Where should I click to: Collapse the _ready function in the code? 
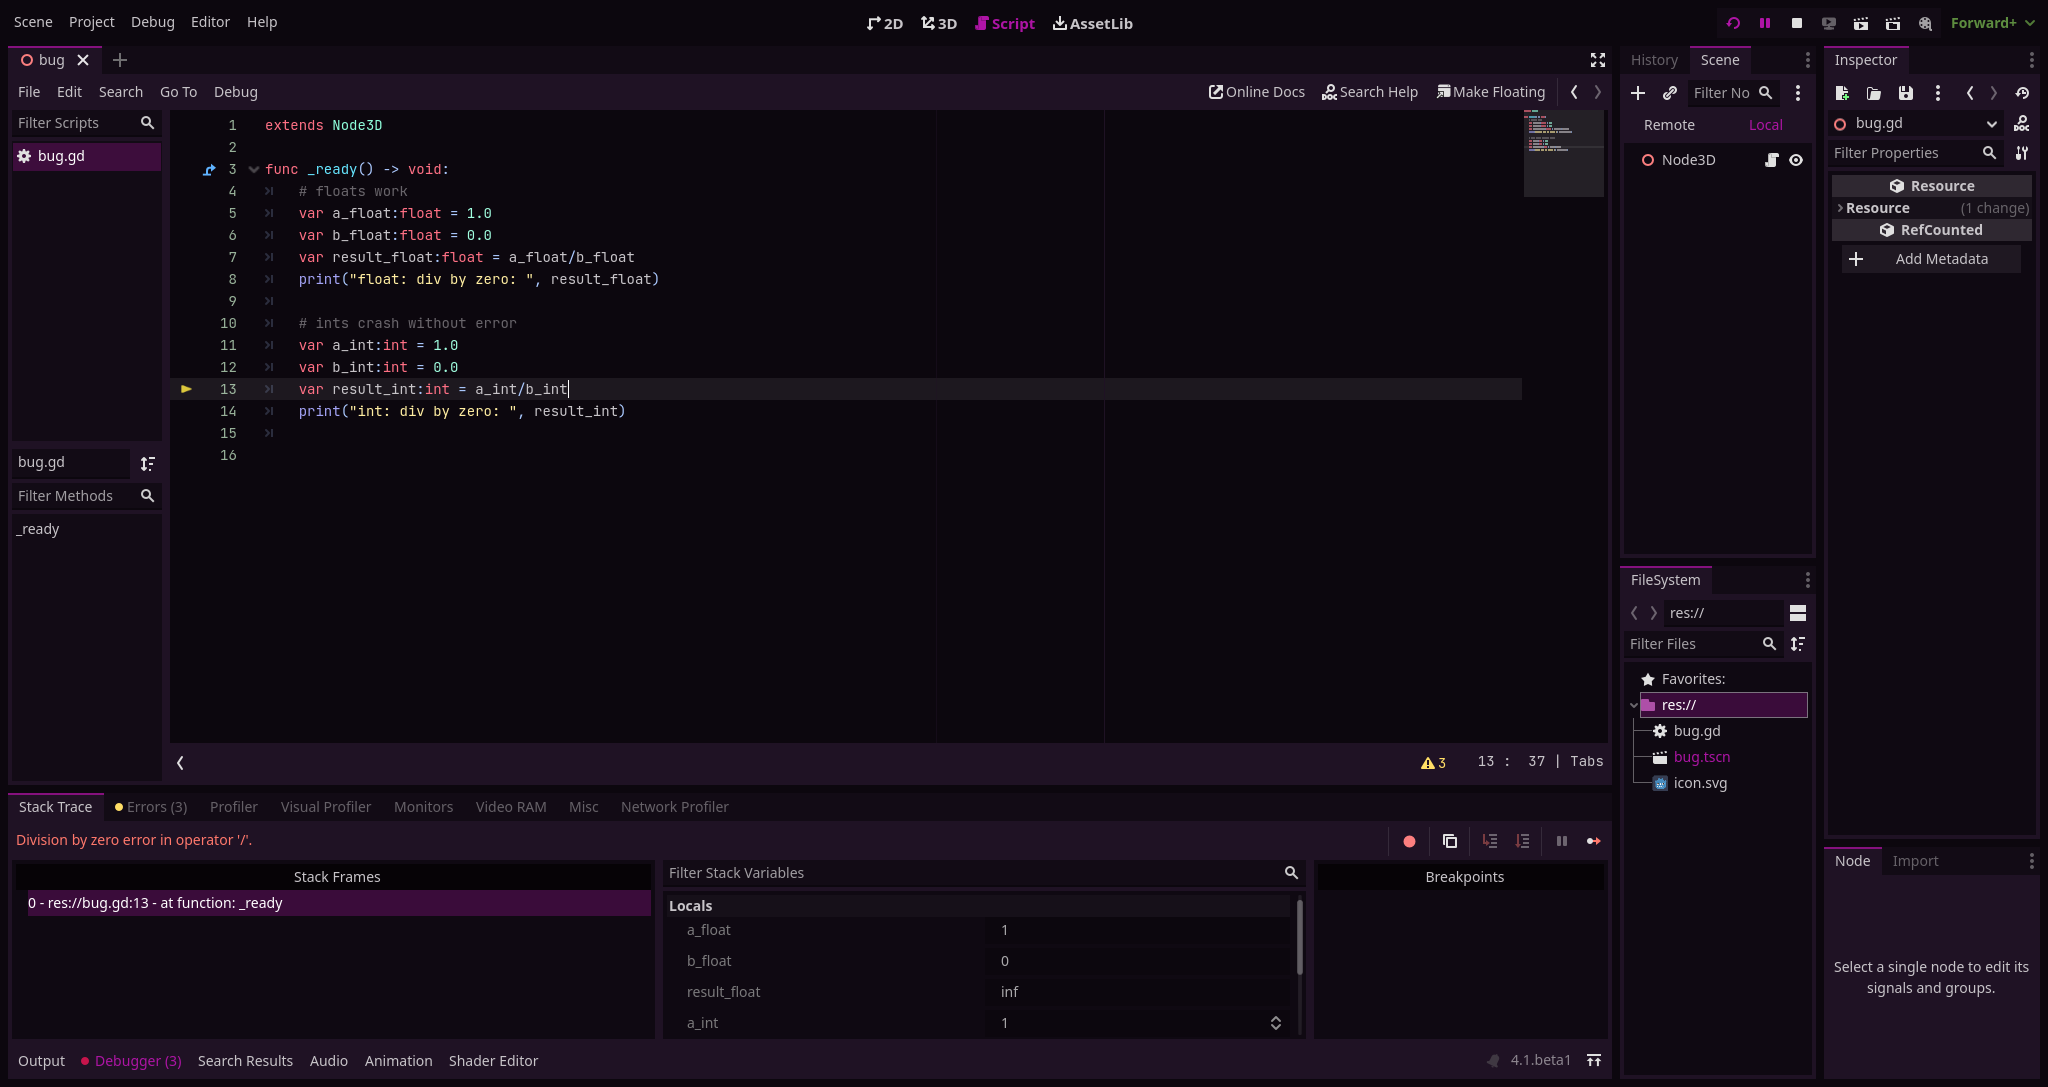tap(254, 169)
